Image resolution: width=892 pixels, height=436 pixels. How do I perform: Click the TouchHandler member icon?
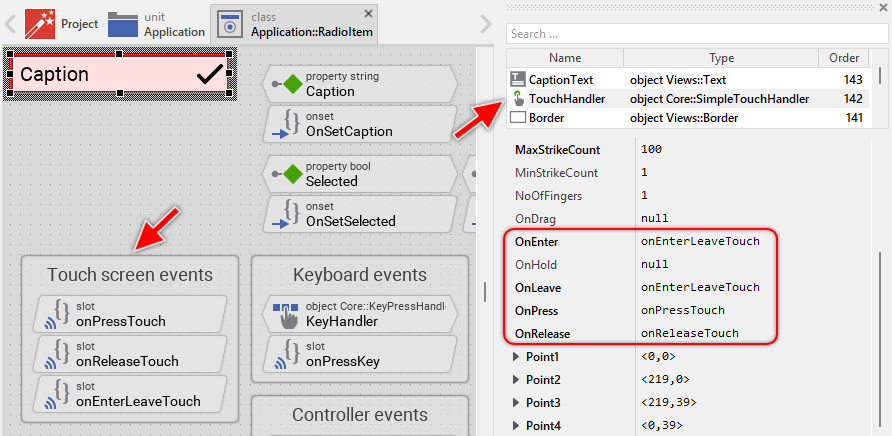[x=517, y=98]
